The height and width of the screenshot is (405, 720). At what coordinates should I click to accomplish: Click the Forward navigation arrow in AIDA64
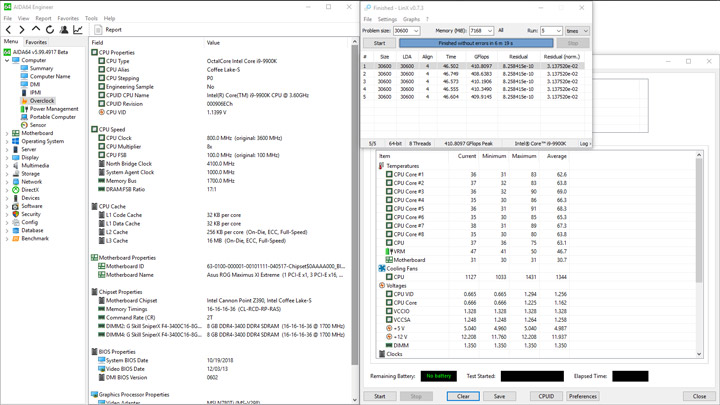click(x=22, y=30)
